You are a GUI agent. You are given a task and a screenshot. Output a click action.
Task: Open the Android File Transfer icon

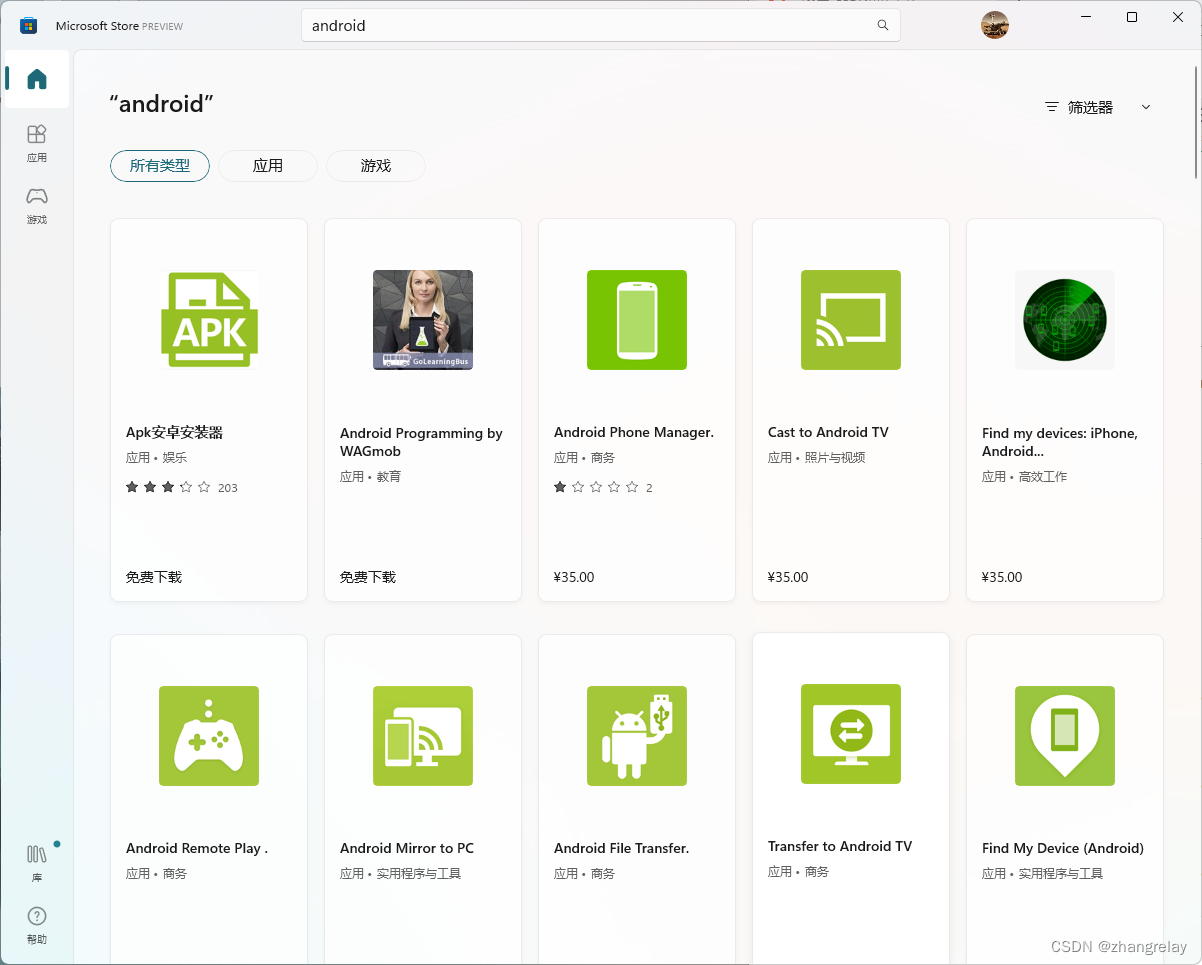[x=637, y=736]
